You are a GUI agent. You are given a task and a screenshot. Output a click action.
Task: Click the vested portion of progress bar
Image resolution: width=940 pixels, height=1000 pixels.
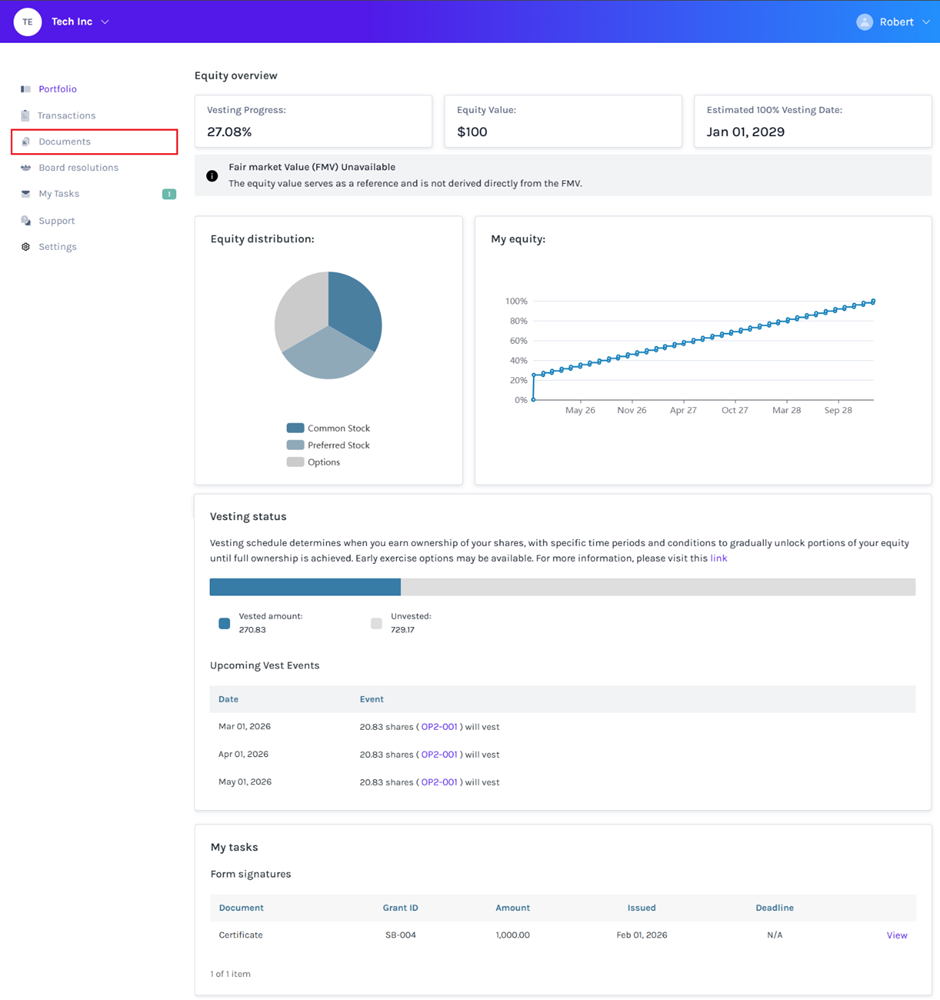point(305,587)
